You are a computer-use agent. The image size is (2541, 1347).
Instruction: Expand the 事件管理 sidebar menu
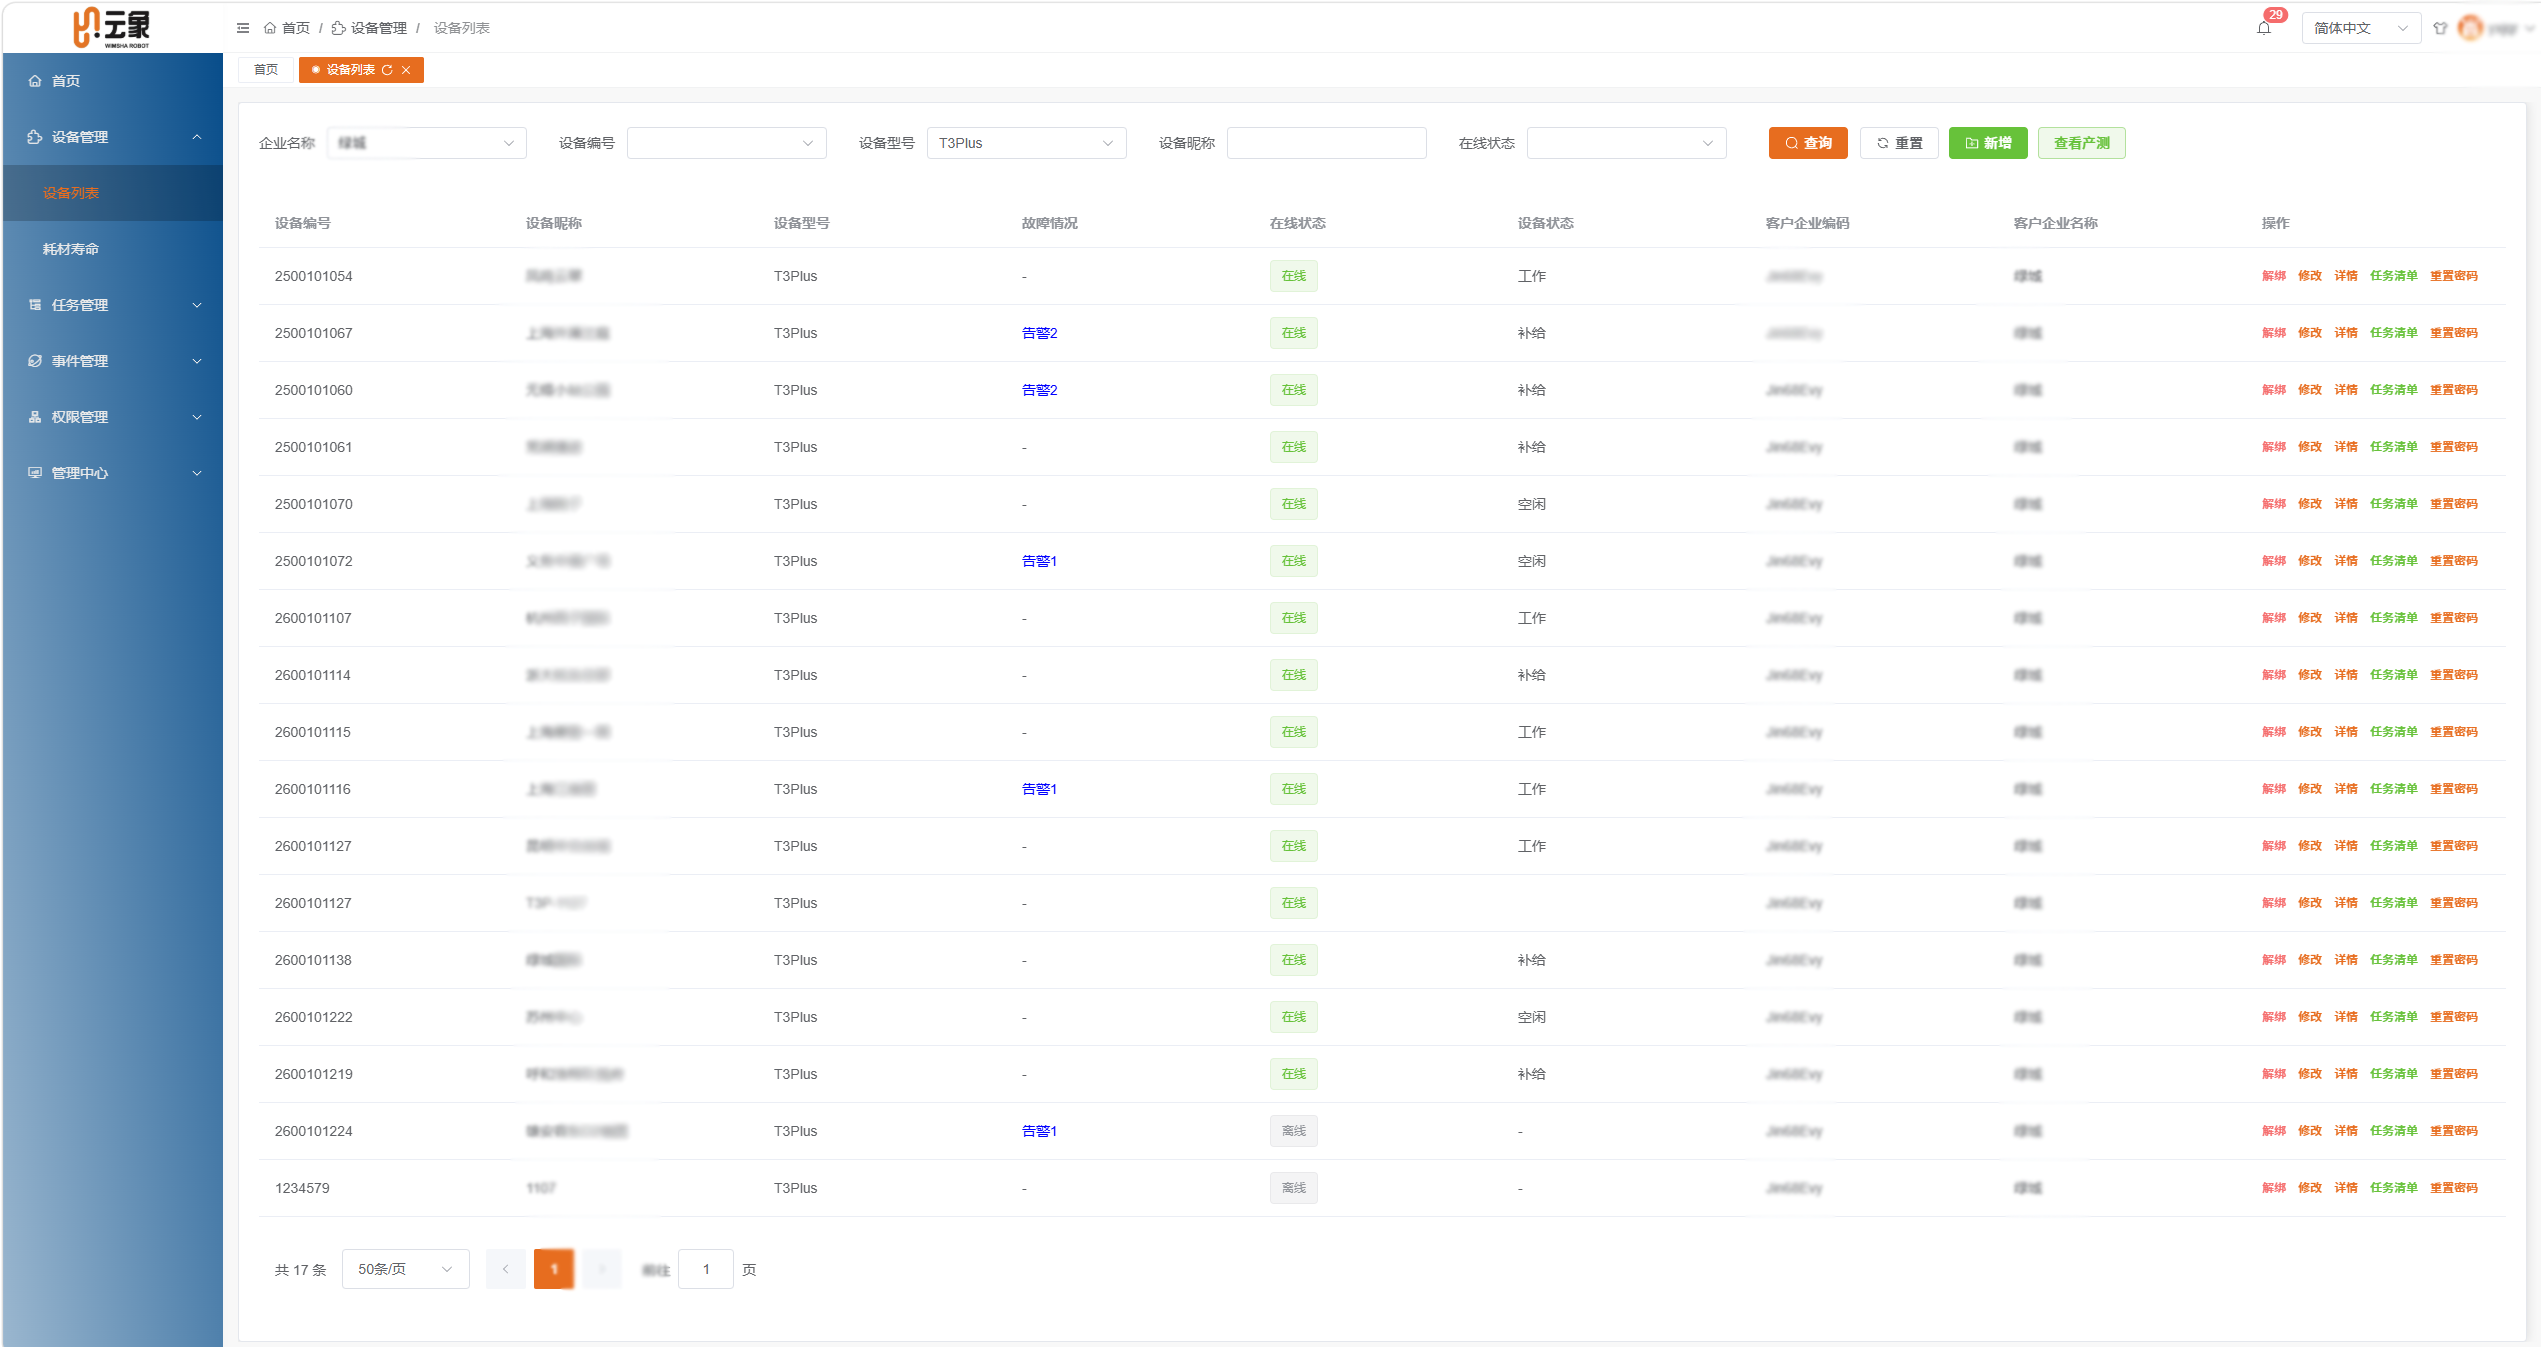113,361
